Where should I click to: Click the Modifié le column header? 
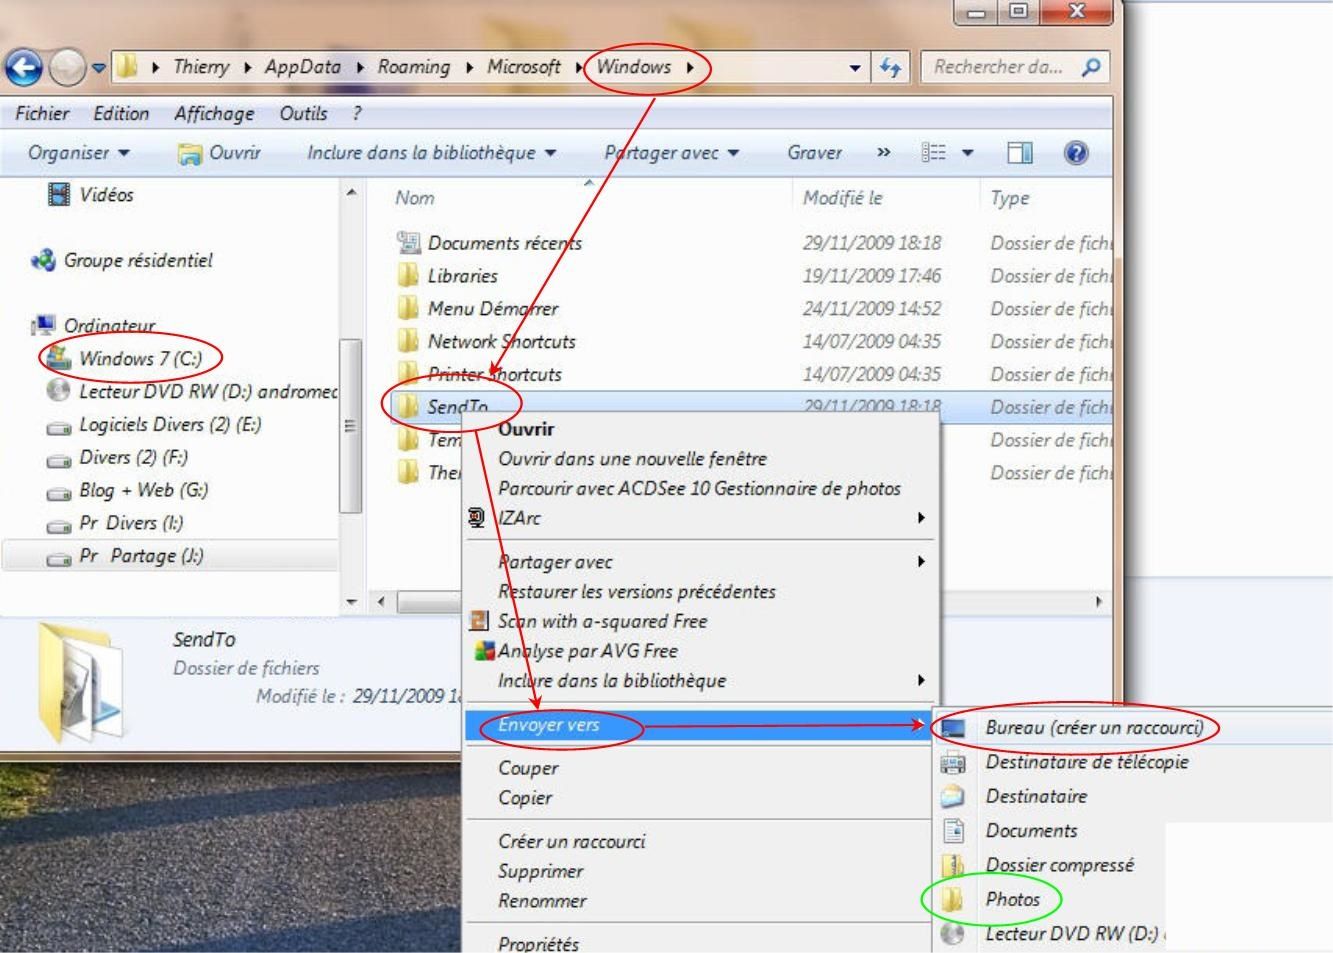click(x=843, y=198)
